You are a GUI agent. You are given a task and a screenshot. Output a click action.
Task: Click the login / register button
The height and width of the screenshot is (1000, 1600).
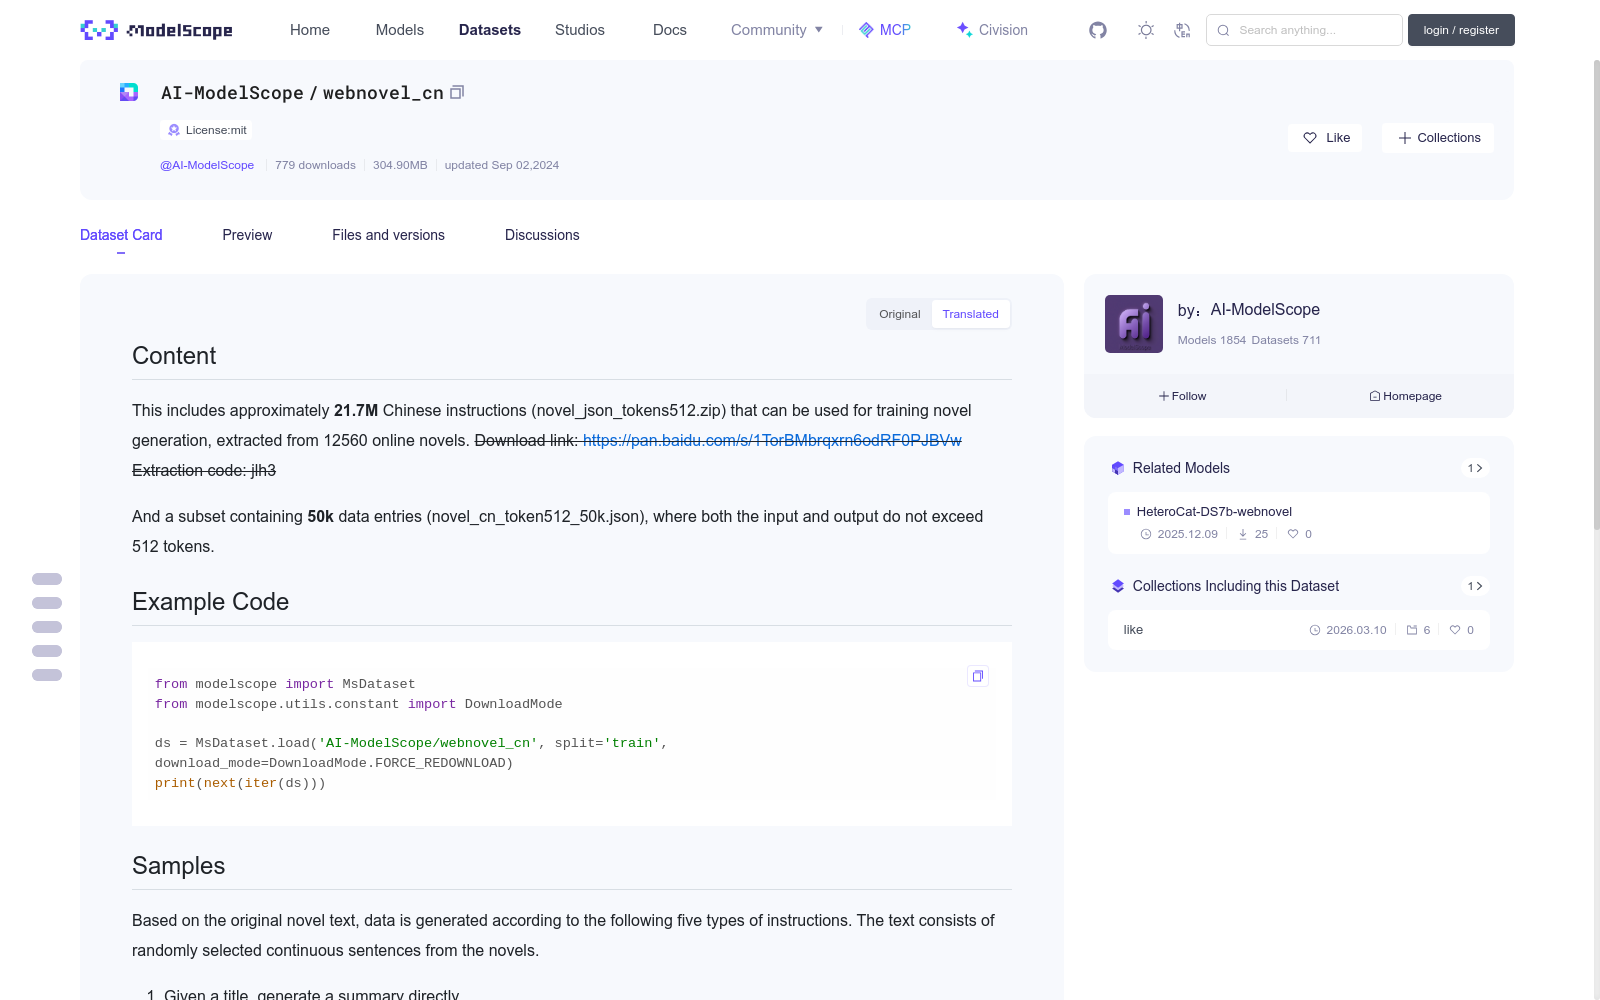[1461, 30]
